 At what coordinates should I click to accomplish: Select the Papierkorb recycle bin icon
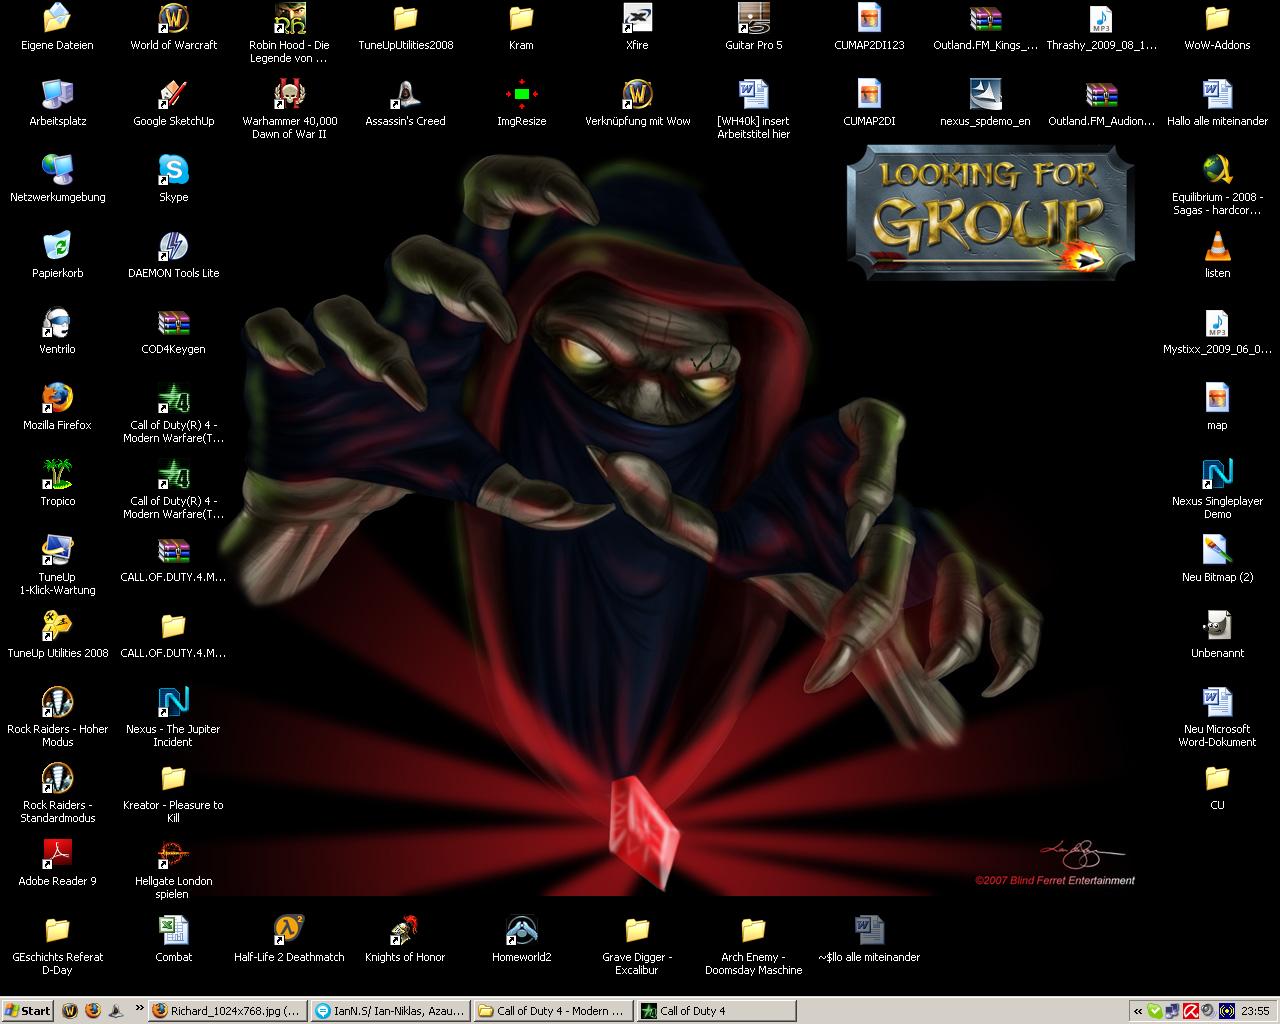(57, 247)
